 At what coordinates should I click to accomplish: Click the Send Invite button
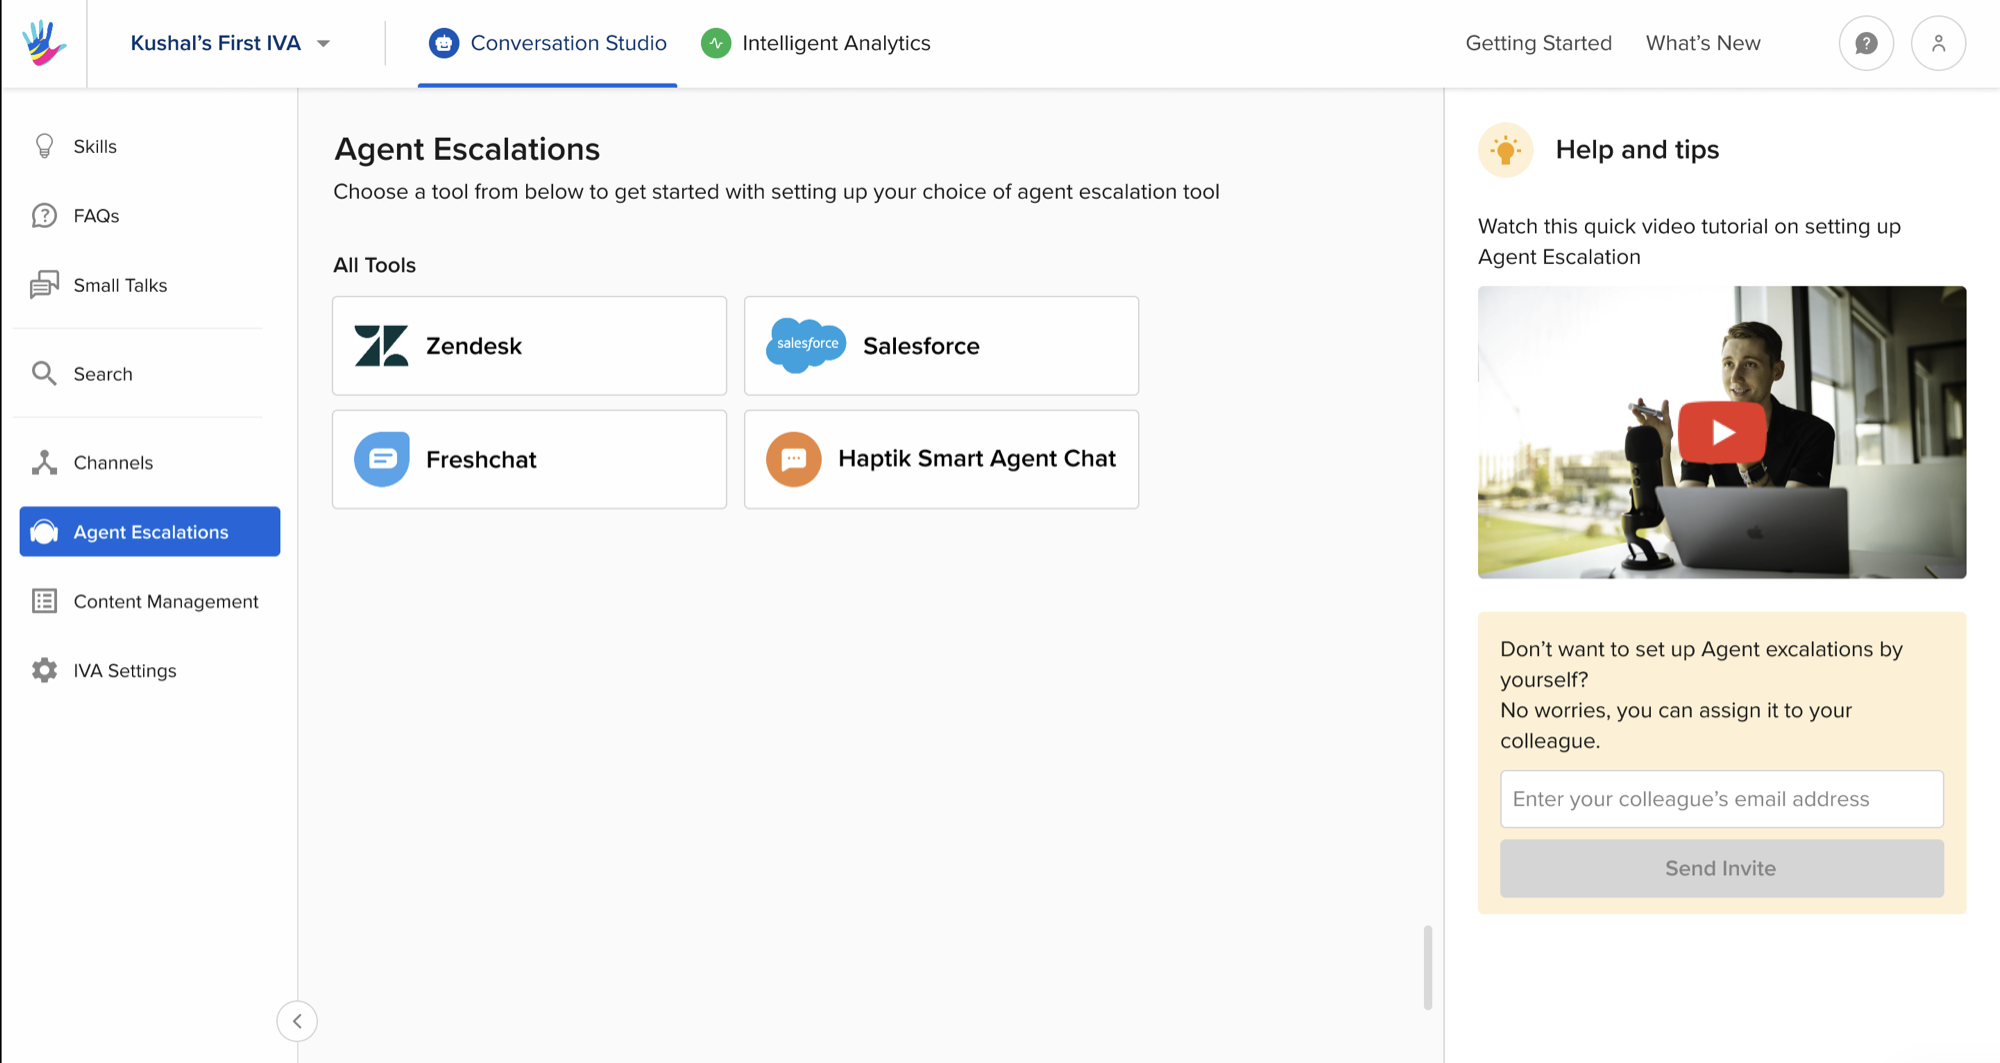coord(1721,868)
